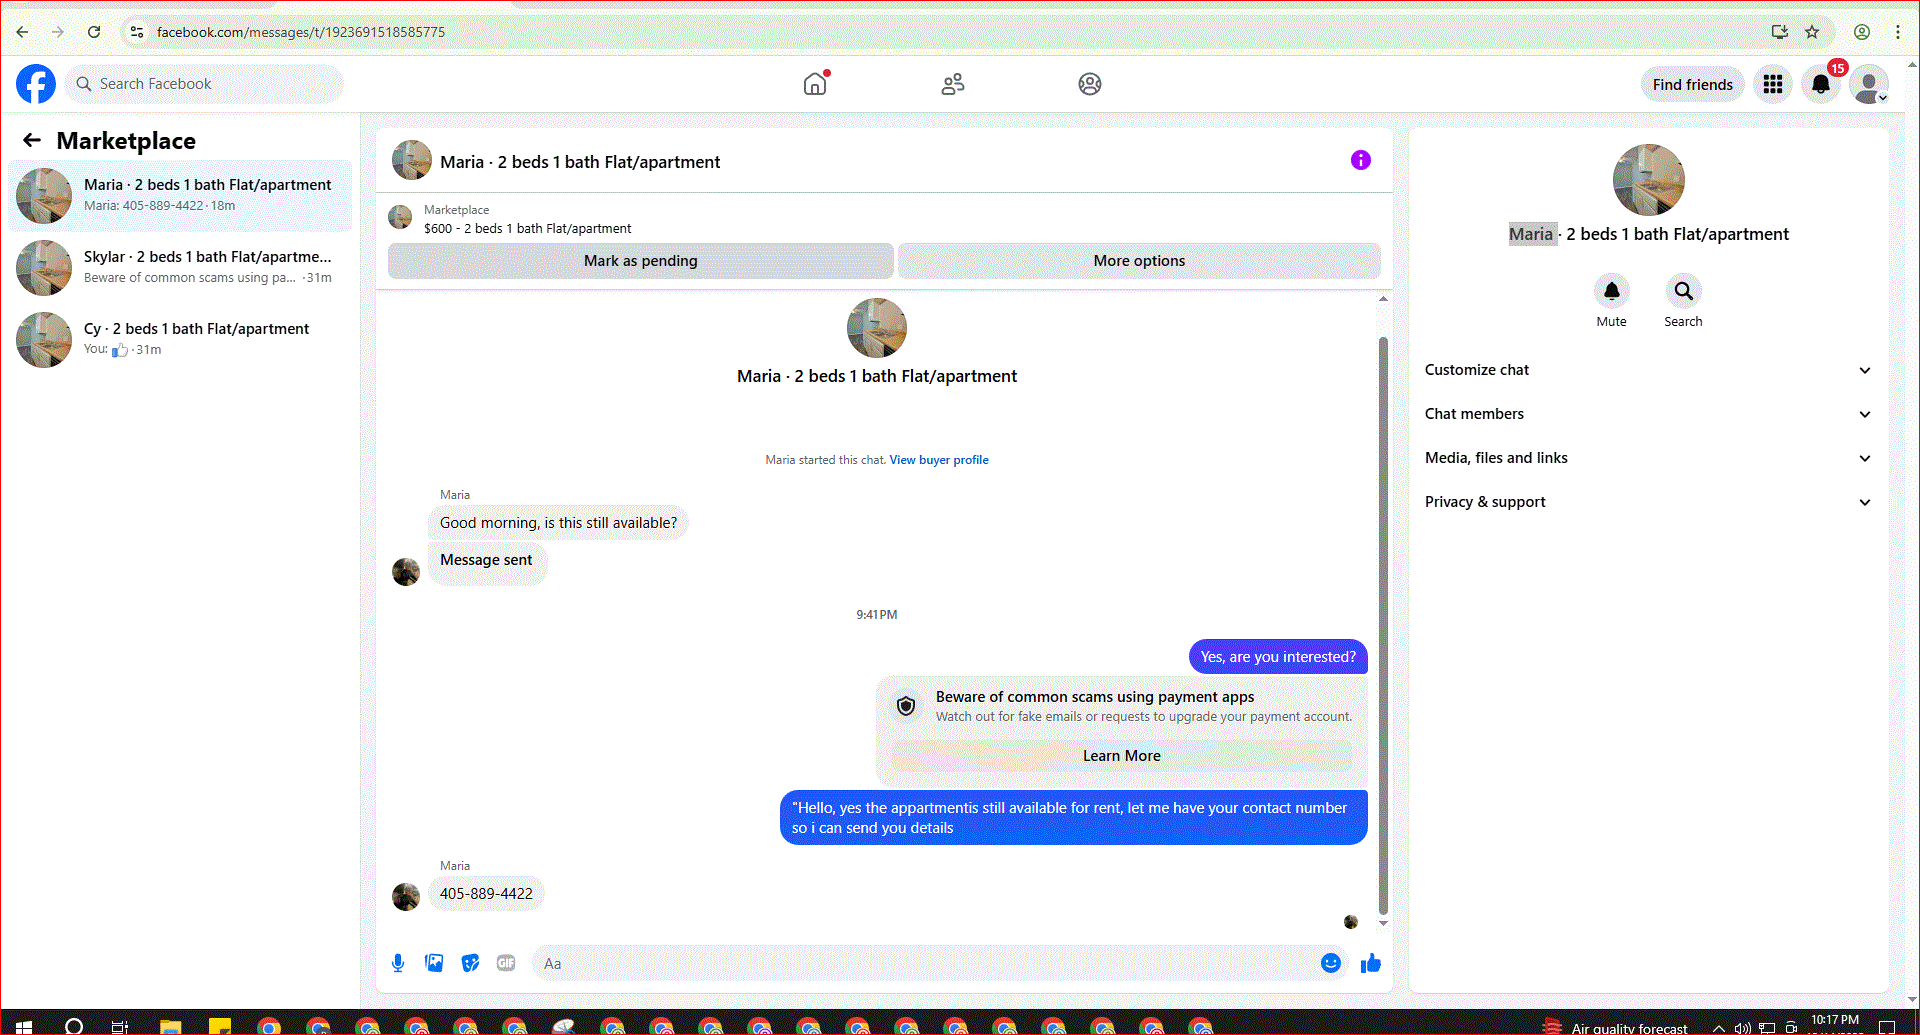
Task: Select the 'Yes, are you interested?' message
Action: [x=1278, y=657]
